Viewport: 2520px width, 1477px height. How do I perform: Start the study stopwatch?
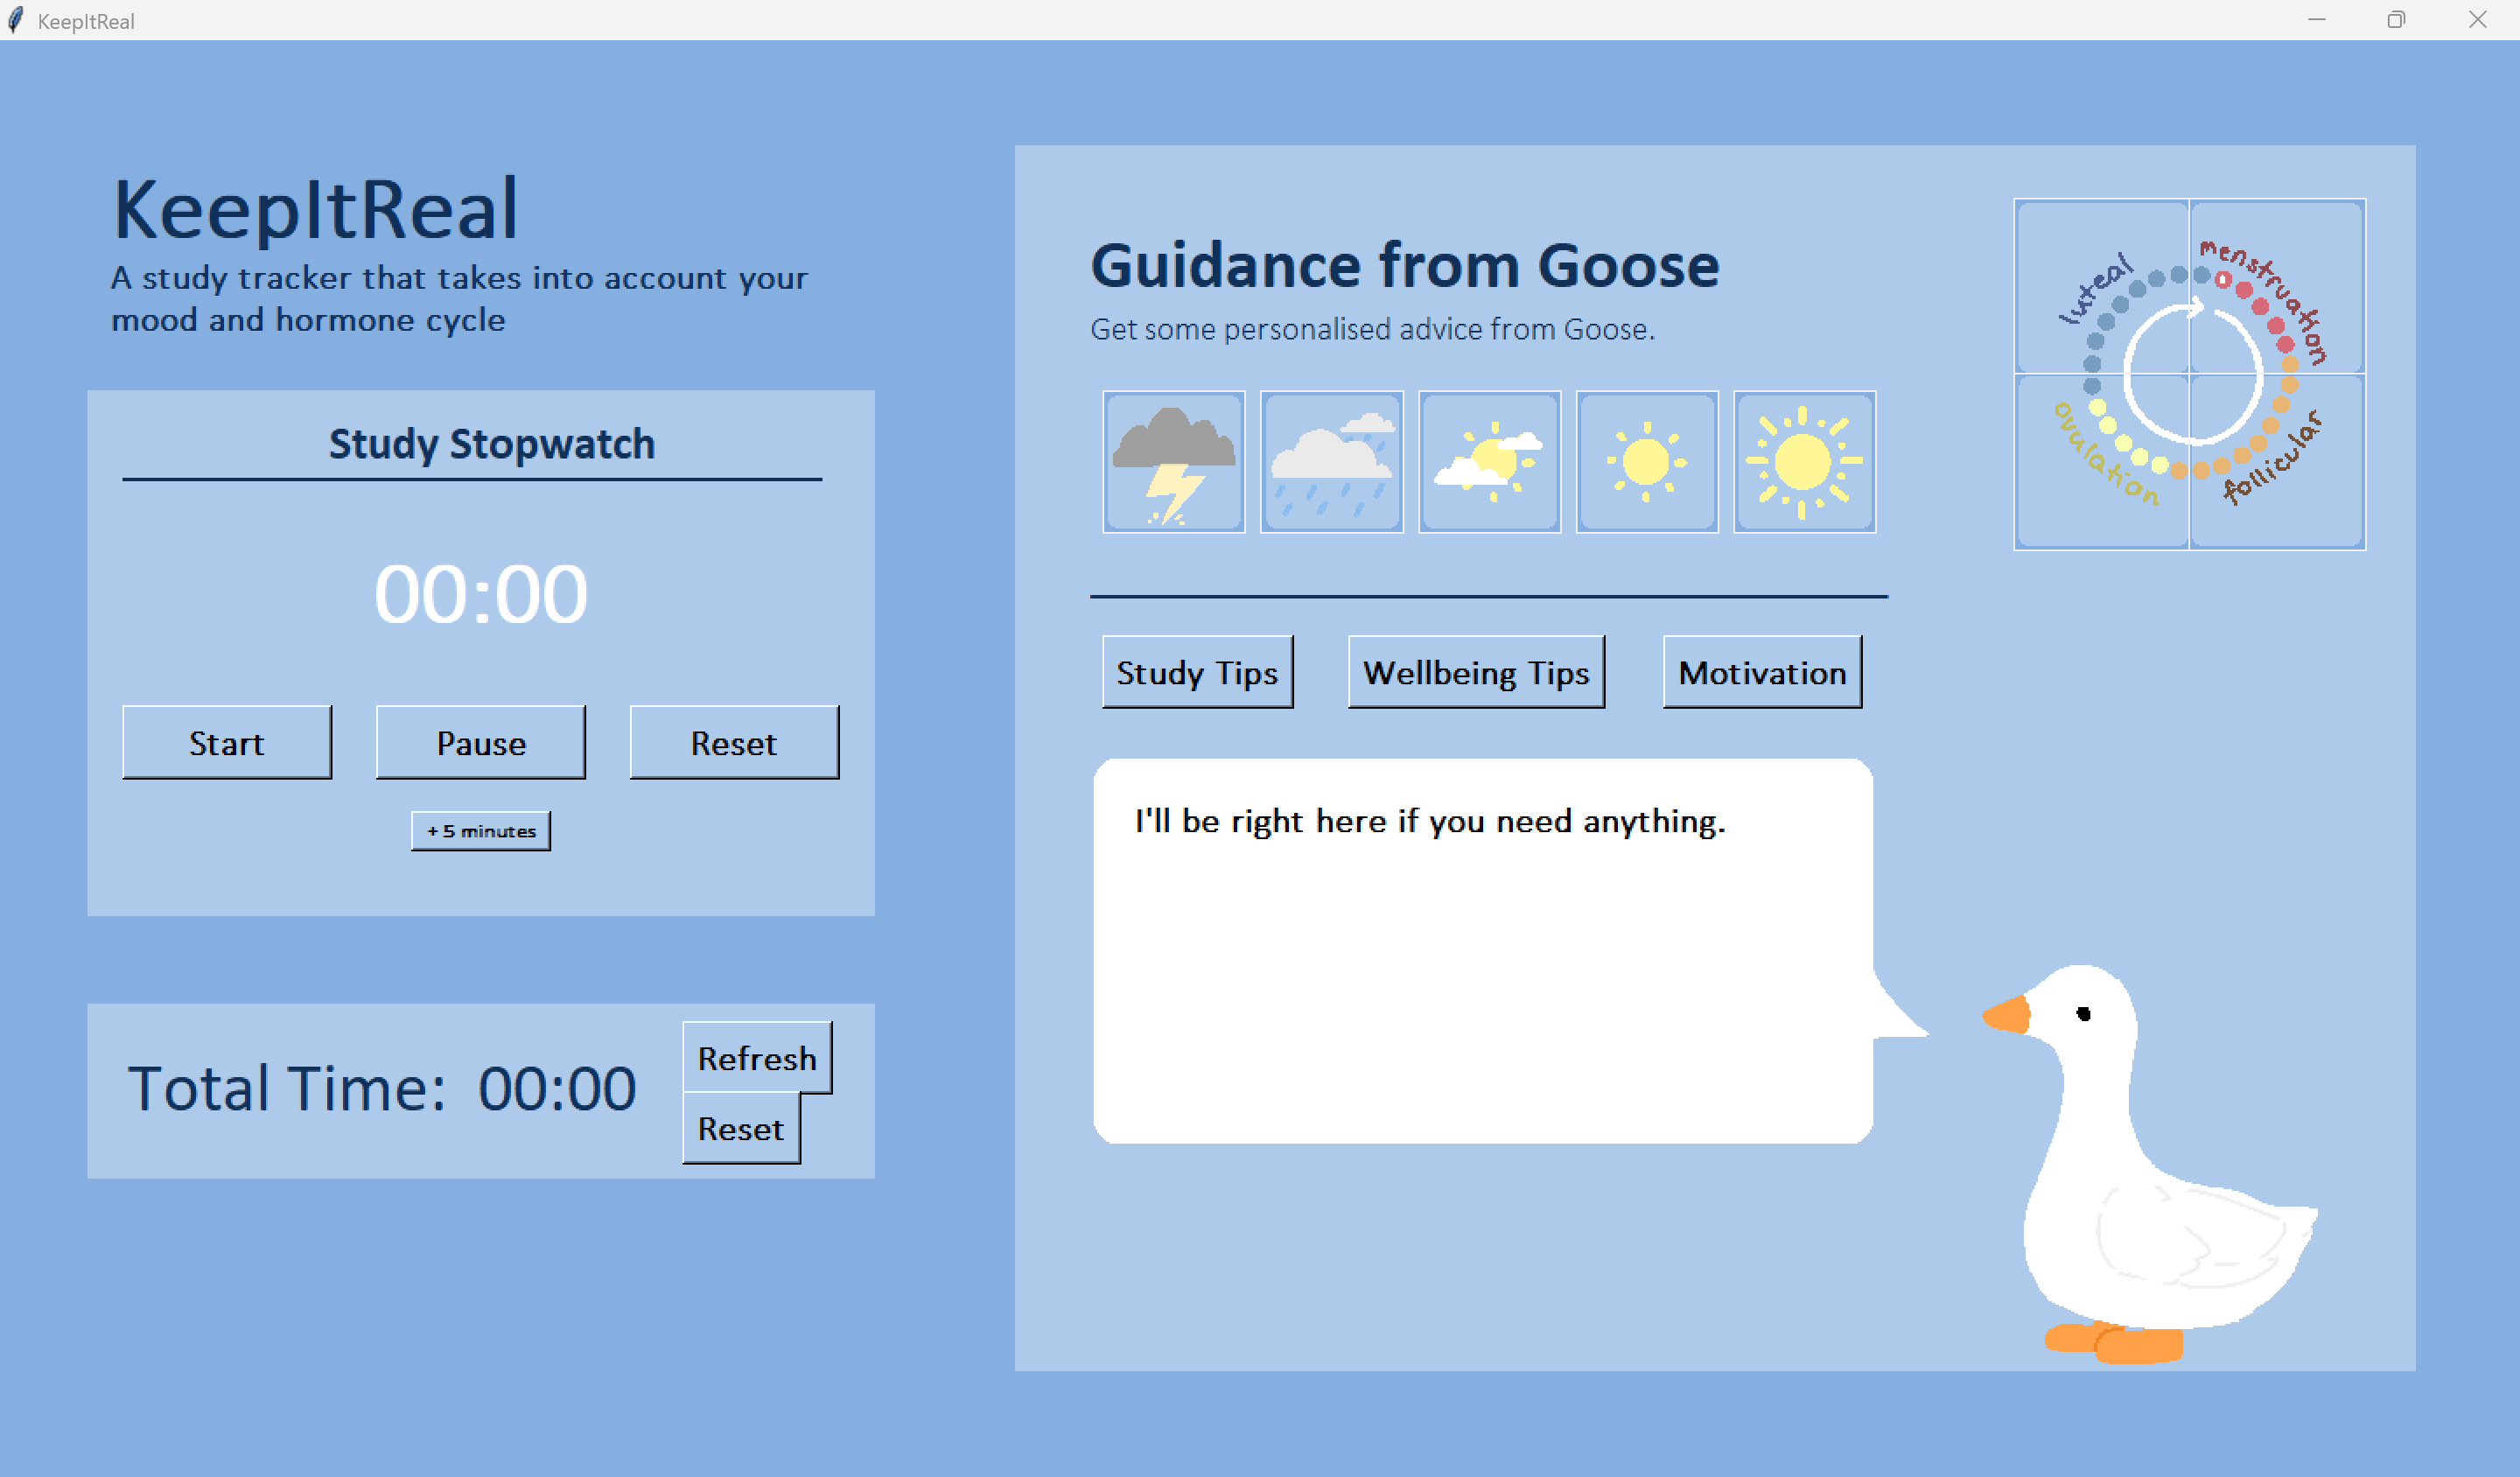pyautogui.click(x=227, y=742)
